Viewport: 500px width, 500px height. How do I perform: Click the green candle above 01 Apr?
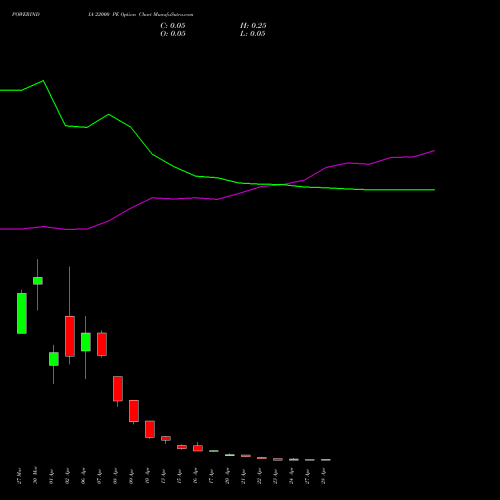point(54,359)
